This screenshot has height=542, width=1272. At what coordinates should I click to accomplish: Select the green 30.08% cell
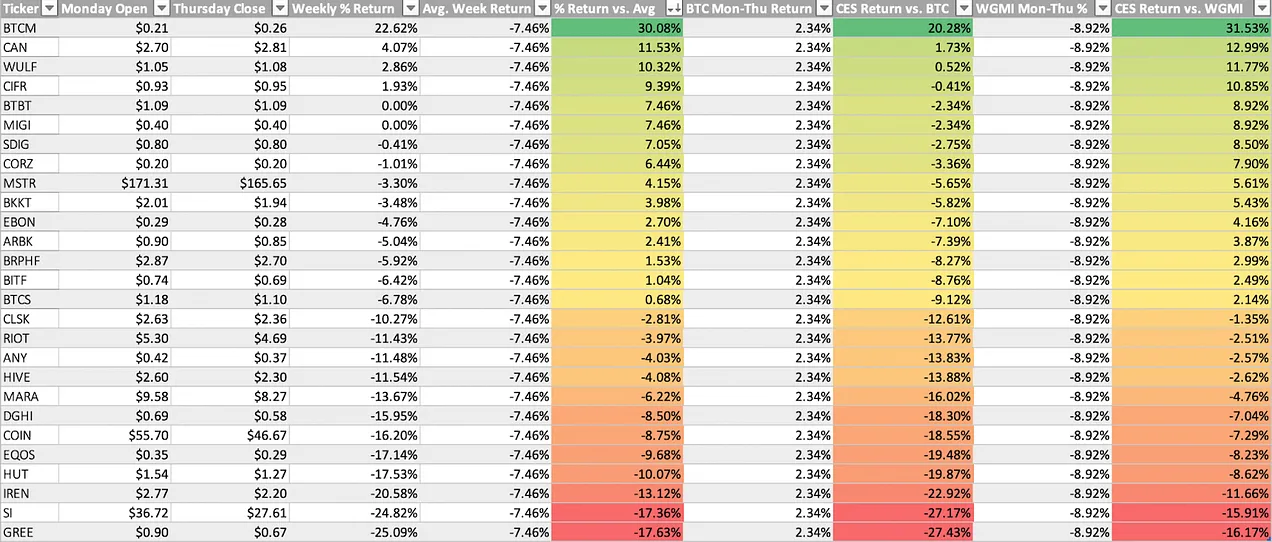tap(617, 28)
